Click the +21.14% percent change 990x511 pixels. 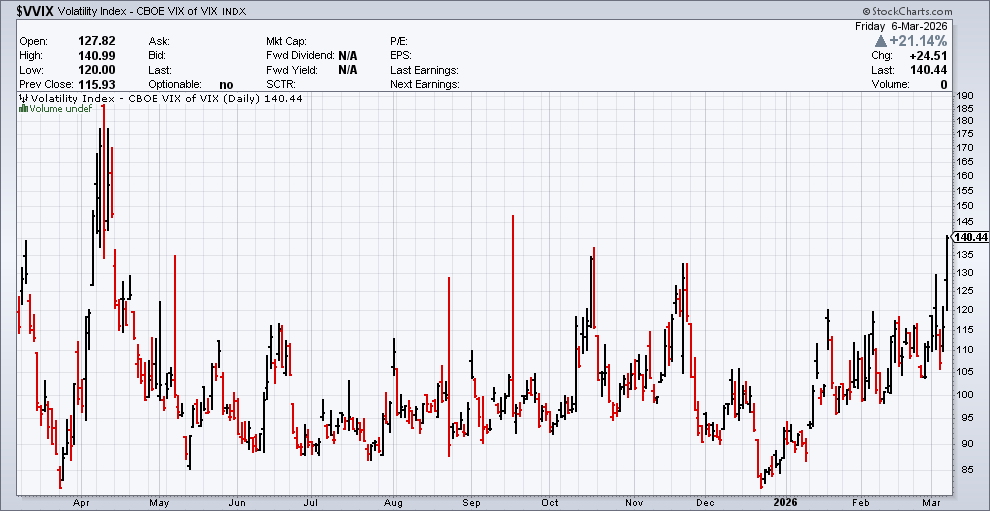tap(919, 41)
